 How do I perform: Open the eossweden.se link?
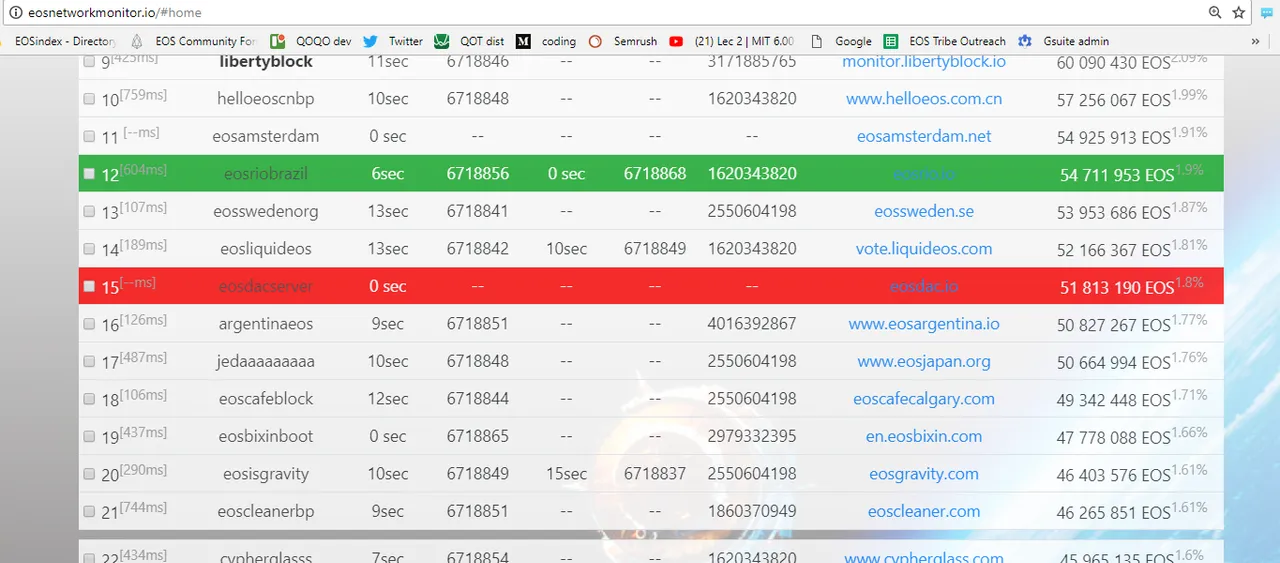(x=924, y=211)
